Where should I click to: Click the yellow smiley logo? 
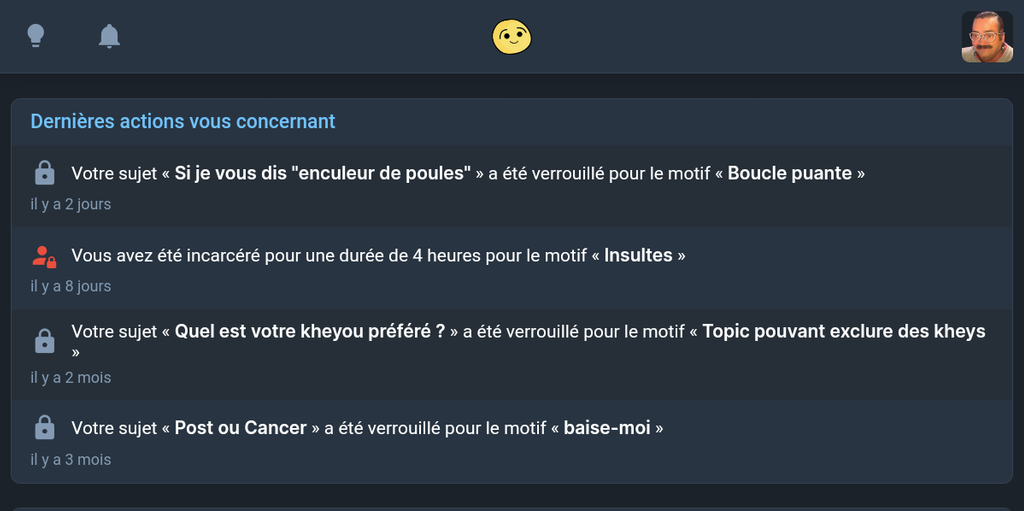click(511, 37)
